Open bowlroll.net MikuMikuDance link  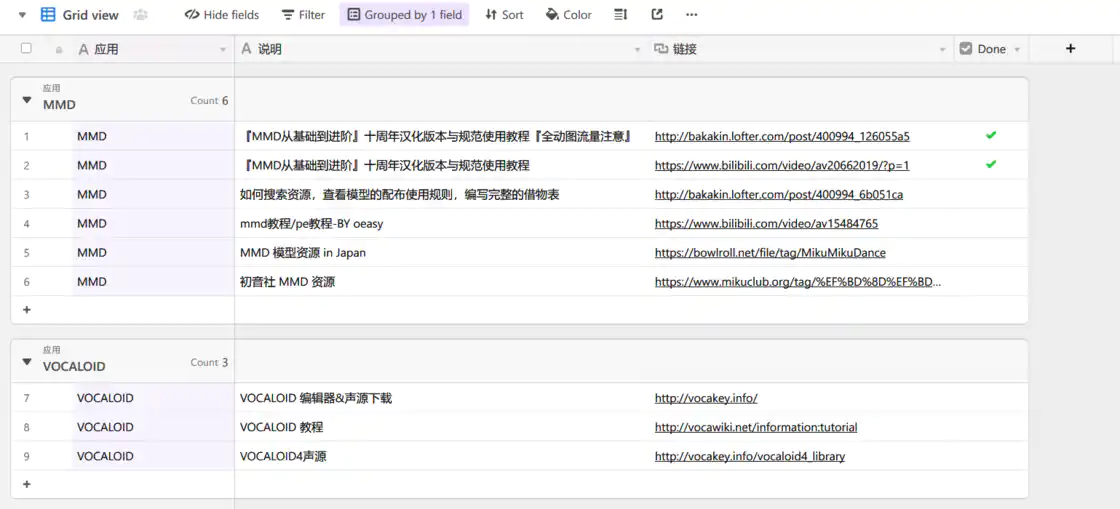pos(770,253)
